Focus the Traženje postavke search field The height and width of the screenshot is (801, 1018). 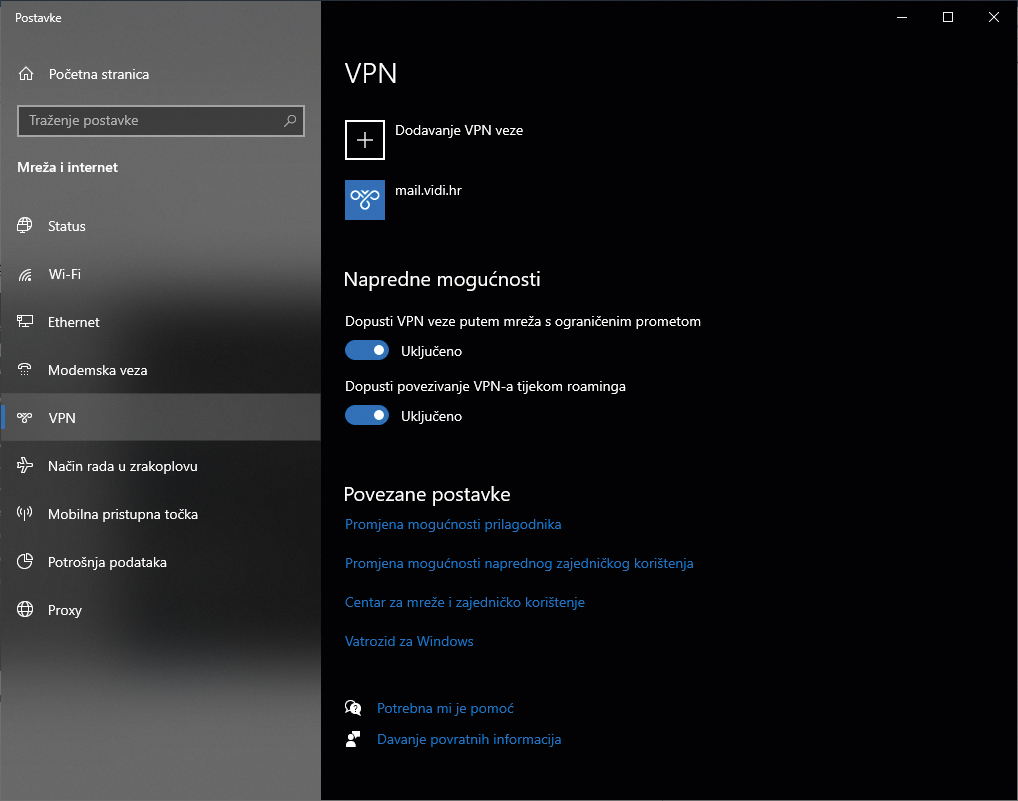click(150, 121)
